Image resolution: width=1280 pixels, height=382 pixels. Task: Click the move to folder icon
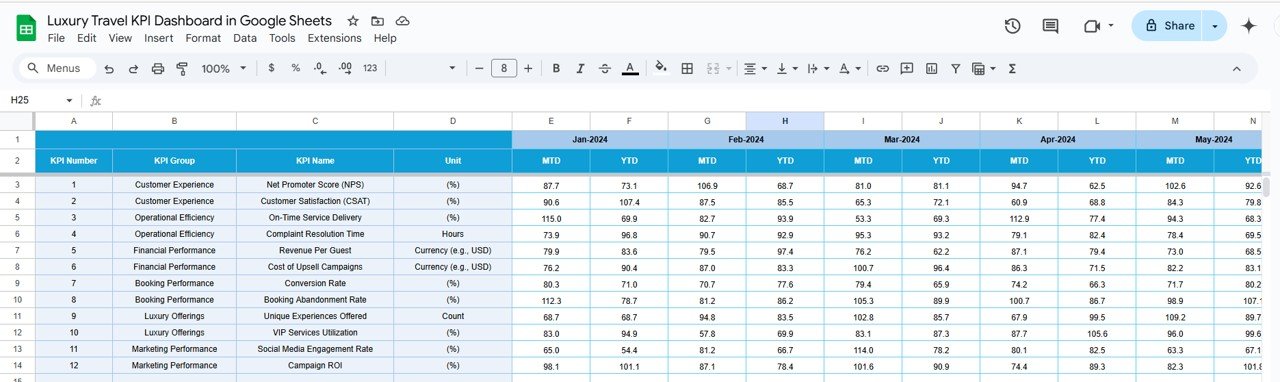click(x=377, y=21)
